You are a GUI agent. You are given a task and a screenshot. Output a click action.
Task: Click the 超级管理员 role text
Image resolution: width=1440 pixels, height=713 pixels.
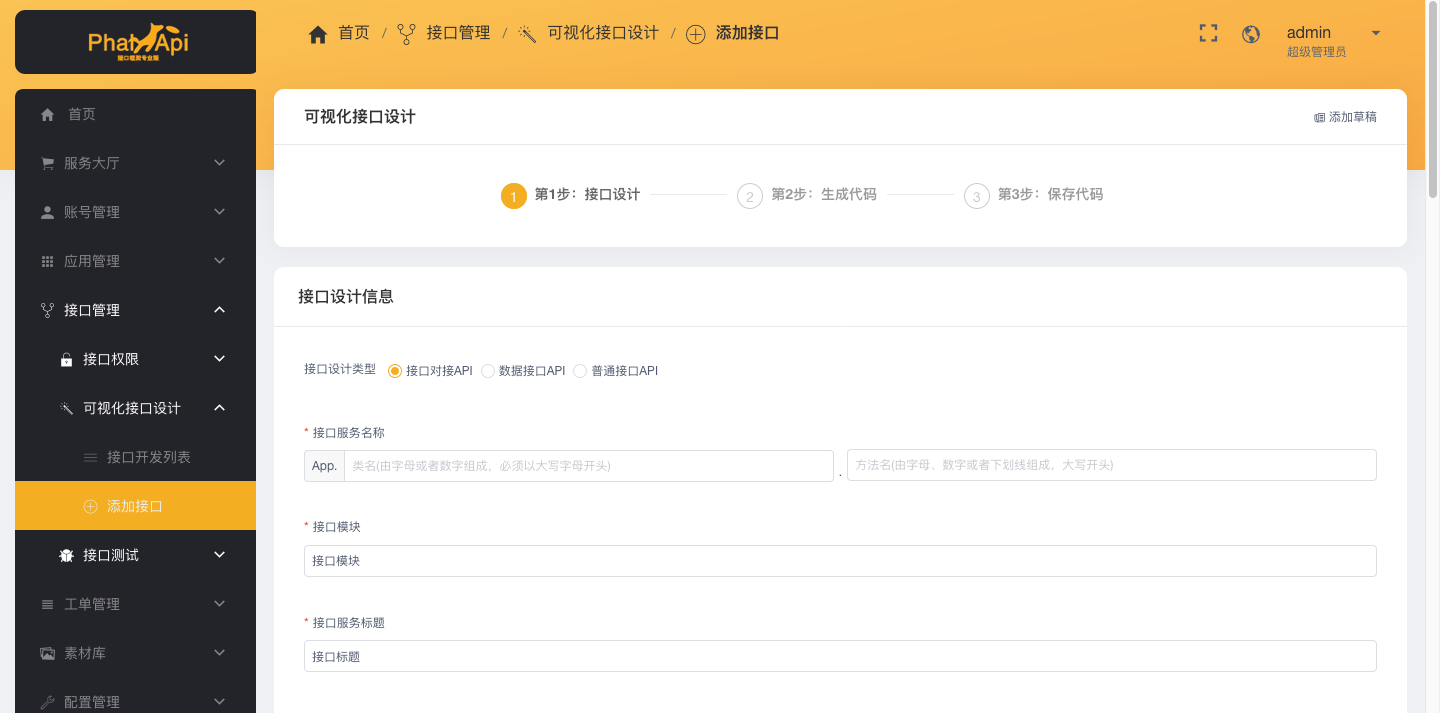point(1316,52)
